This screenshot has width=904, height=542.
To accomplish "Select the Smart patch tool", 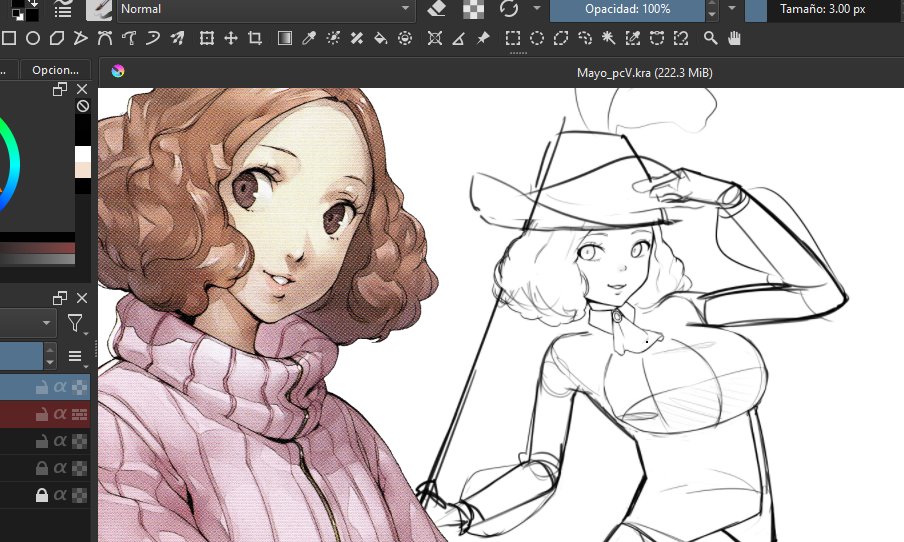I will (x=357, y=39).
